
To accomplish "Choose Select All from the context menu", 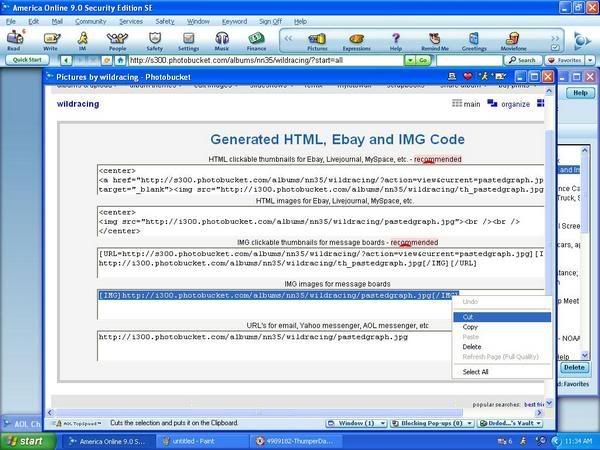I will coord(502,372).
